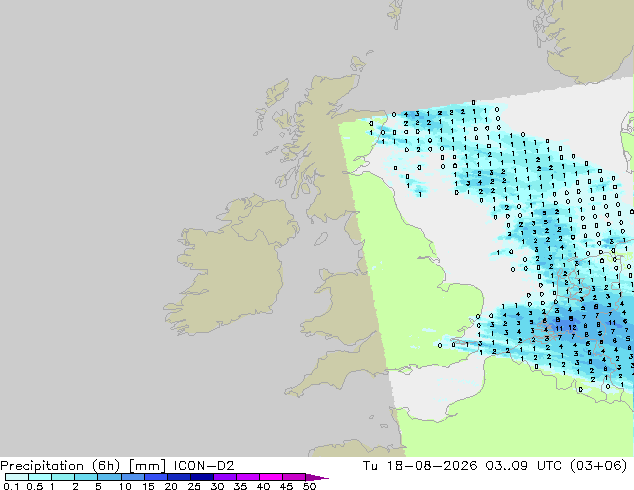
Task: Select the 5–10 mm legend color swatch
Action: click(109, 477)
